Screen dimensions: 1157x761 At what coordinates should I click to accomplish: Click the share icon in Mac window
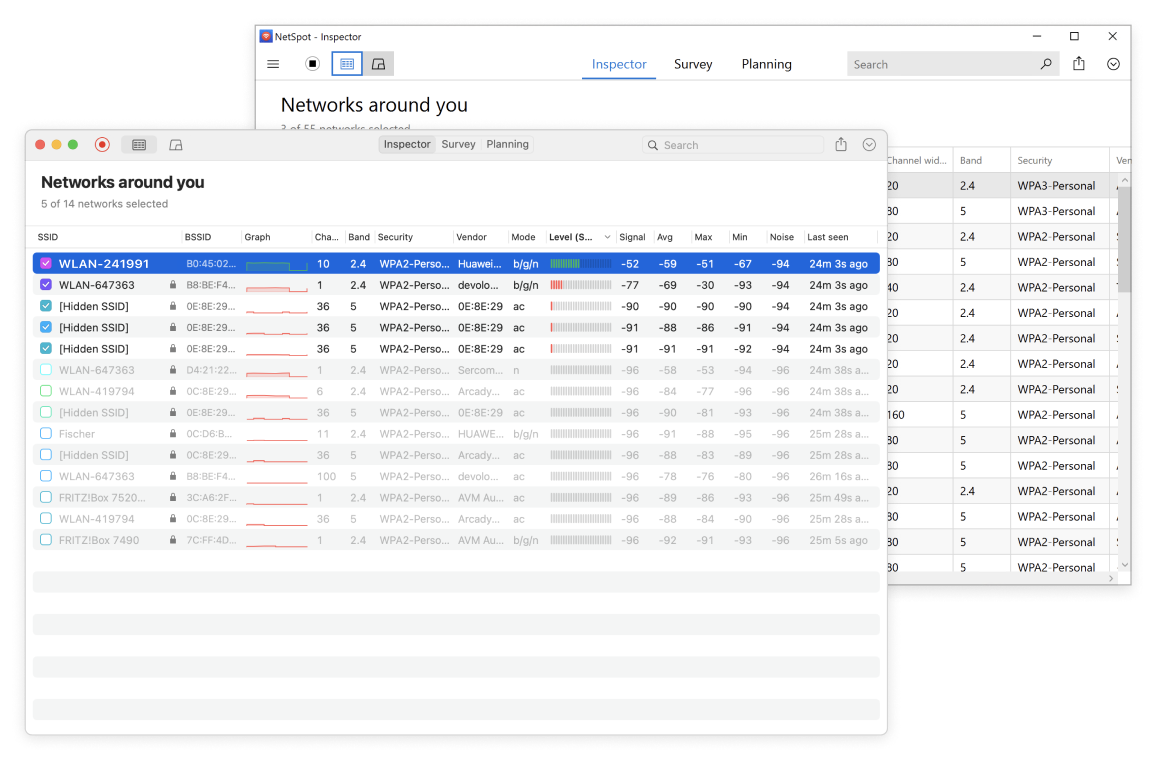[841, 145]
